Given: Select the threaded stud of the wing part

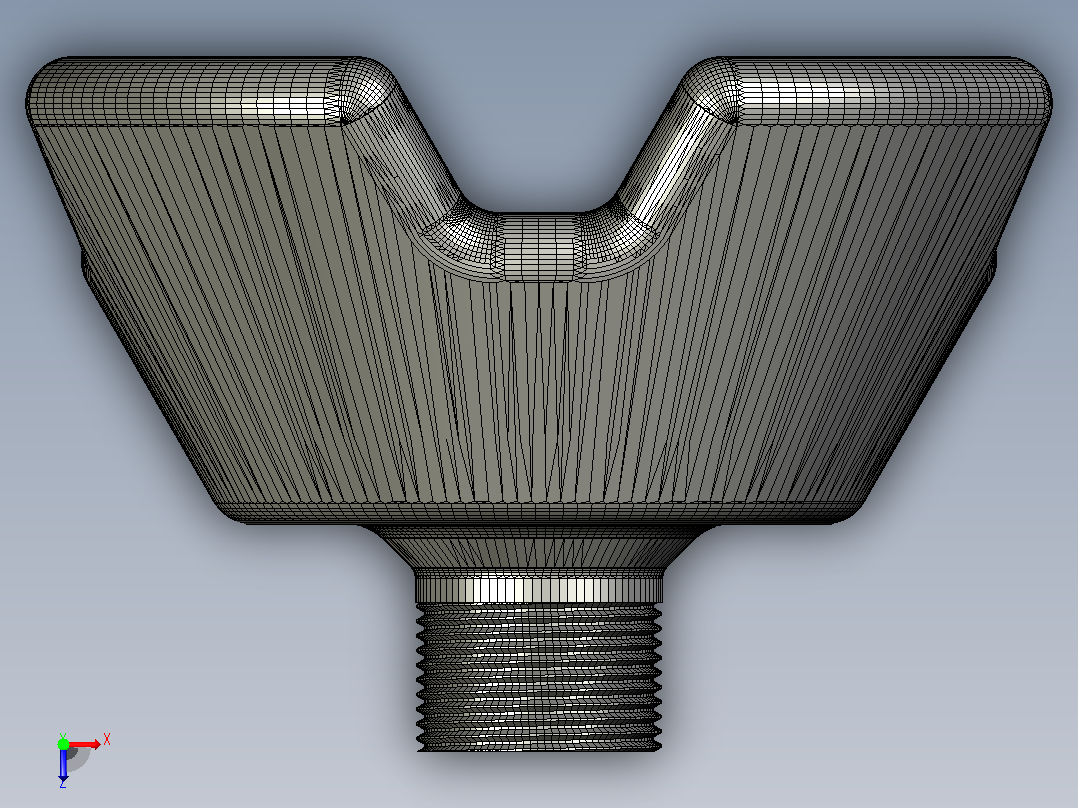Looking at the screenshot, I should 539,677.
